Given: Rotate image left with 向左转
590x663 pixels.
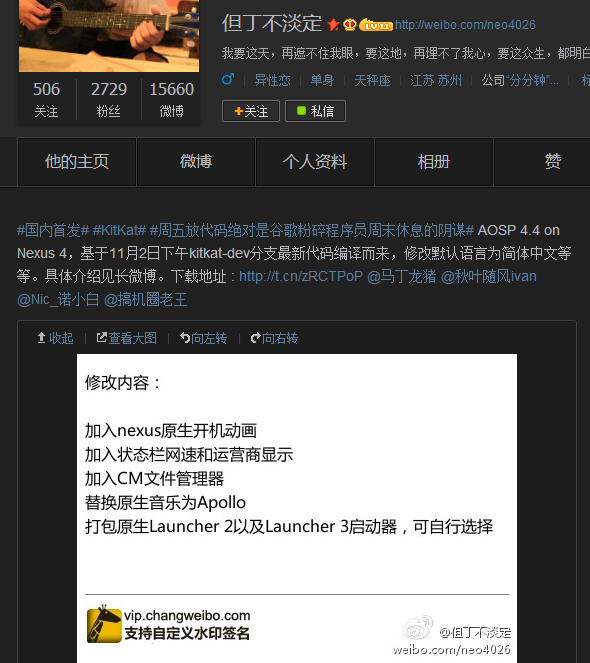Looking at the screenshot, I should pyautogui.click(x=203, y=338).
